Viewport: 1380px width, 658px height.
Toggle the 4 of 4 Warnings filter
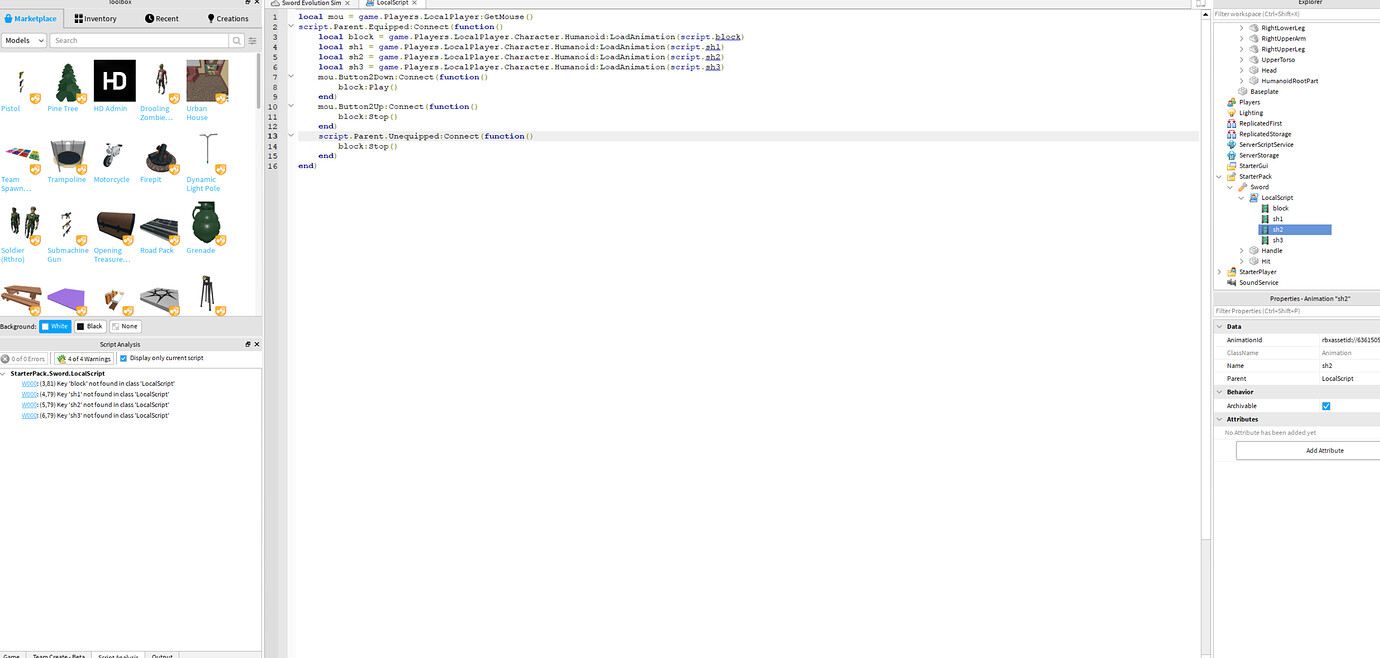coord(84,358)
